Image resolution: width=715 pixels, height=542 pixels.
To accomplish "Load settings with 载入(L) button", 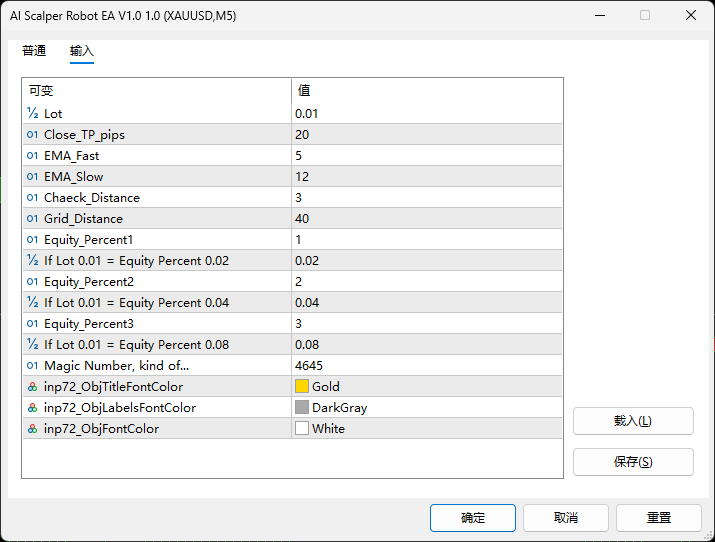I will pos(633,421).
